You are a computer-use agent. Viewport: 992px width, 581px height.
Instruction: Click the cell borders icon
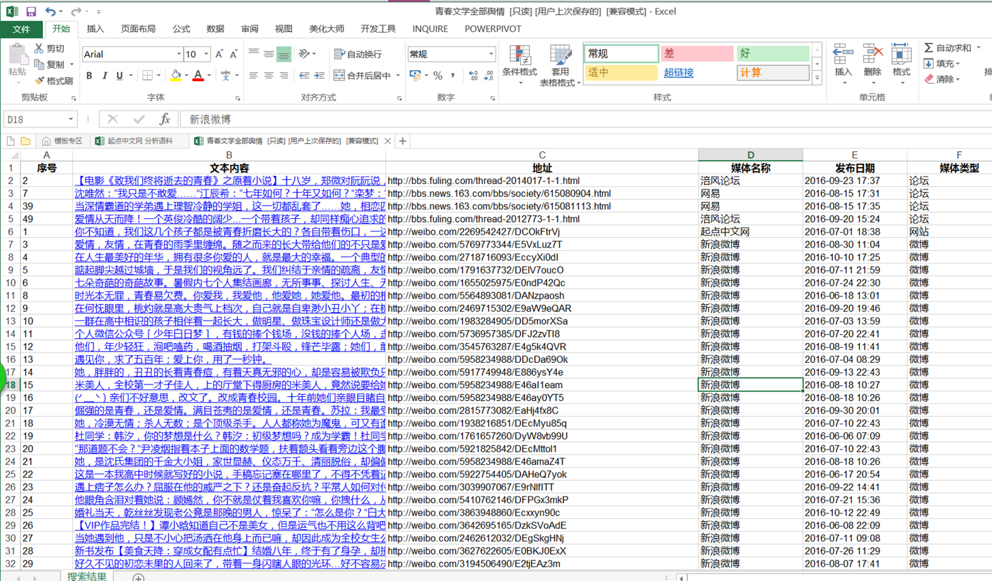point(147,75)
